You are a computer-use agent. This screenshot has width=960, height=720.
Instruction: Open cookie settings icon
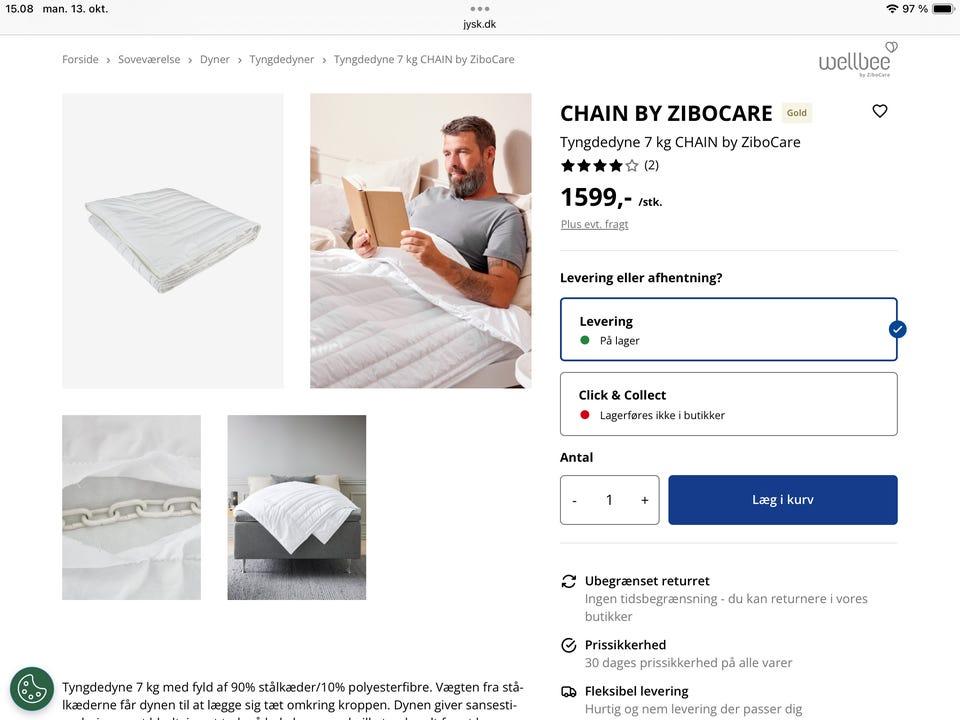click(32, 689)
